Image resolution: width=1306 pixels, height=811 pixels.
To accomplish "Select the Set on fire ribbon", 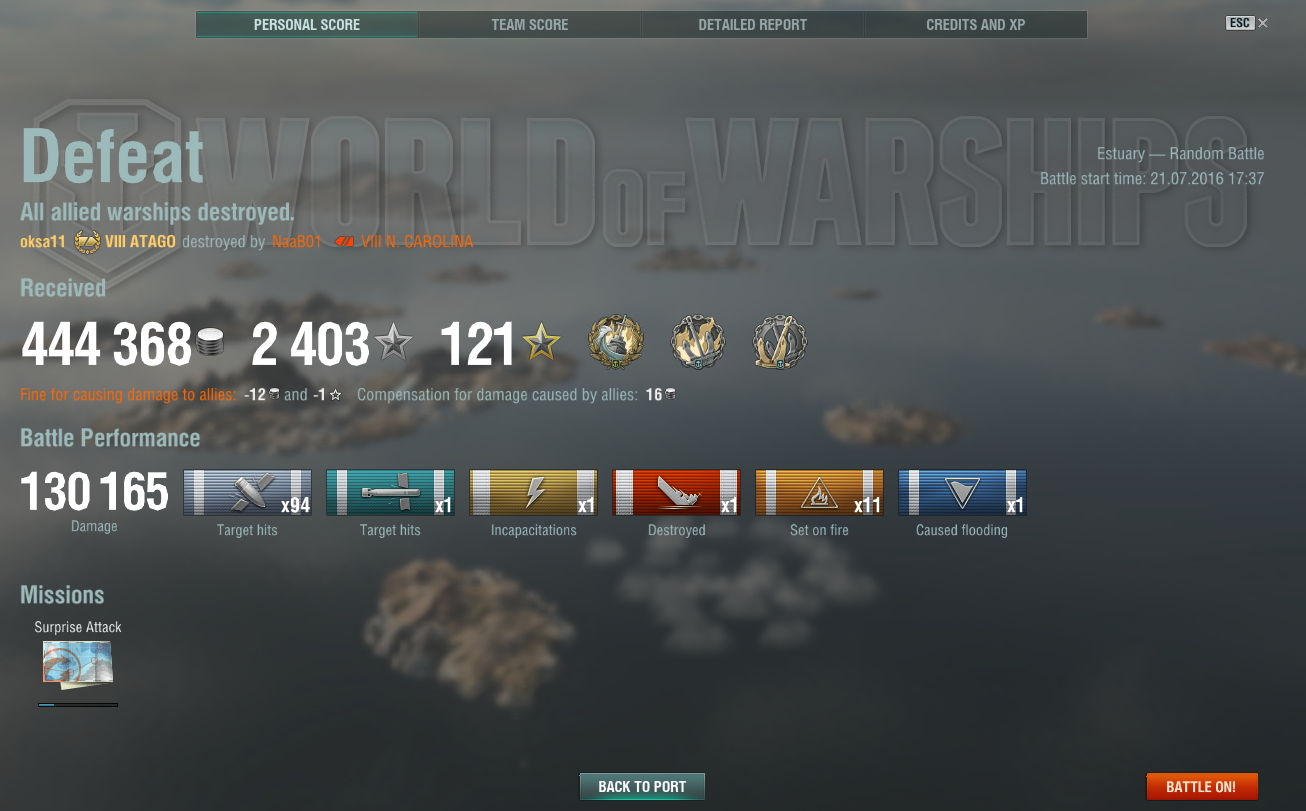I will pyautogui.click(x=819, y=493).
